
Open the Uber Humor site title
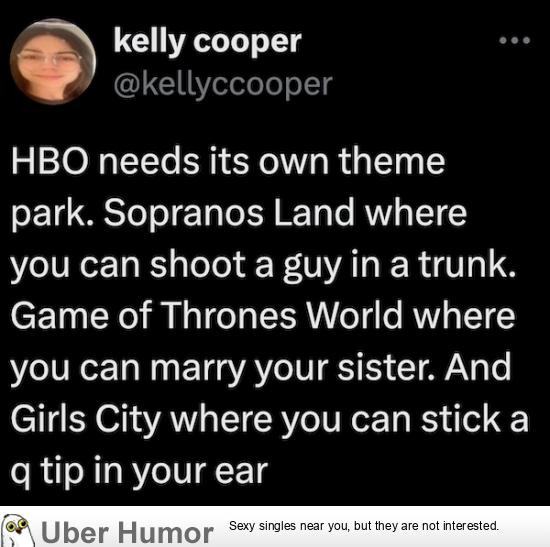(127, 533)
